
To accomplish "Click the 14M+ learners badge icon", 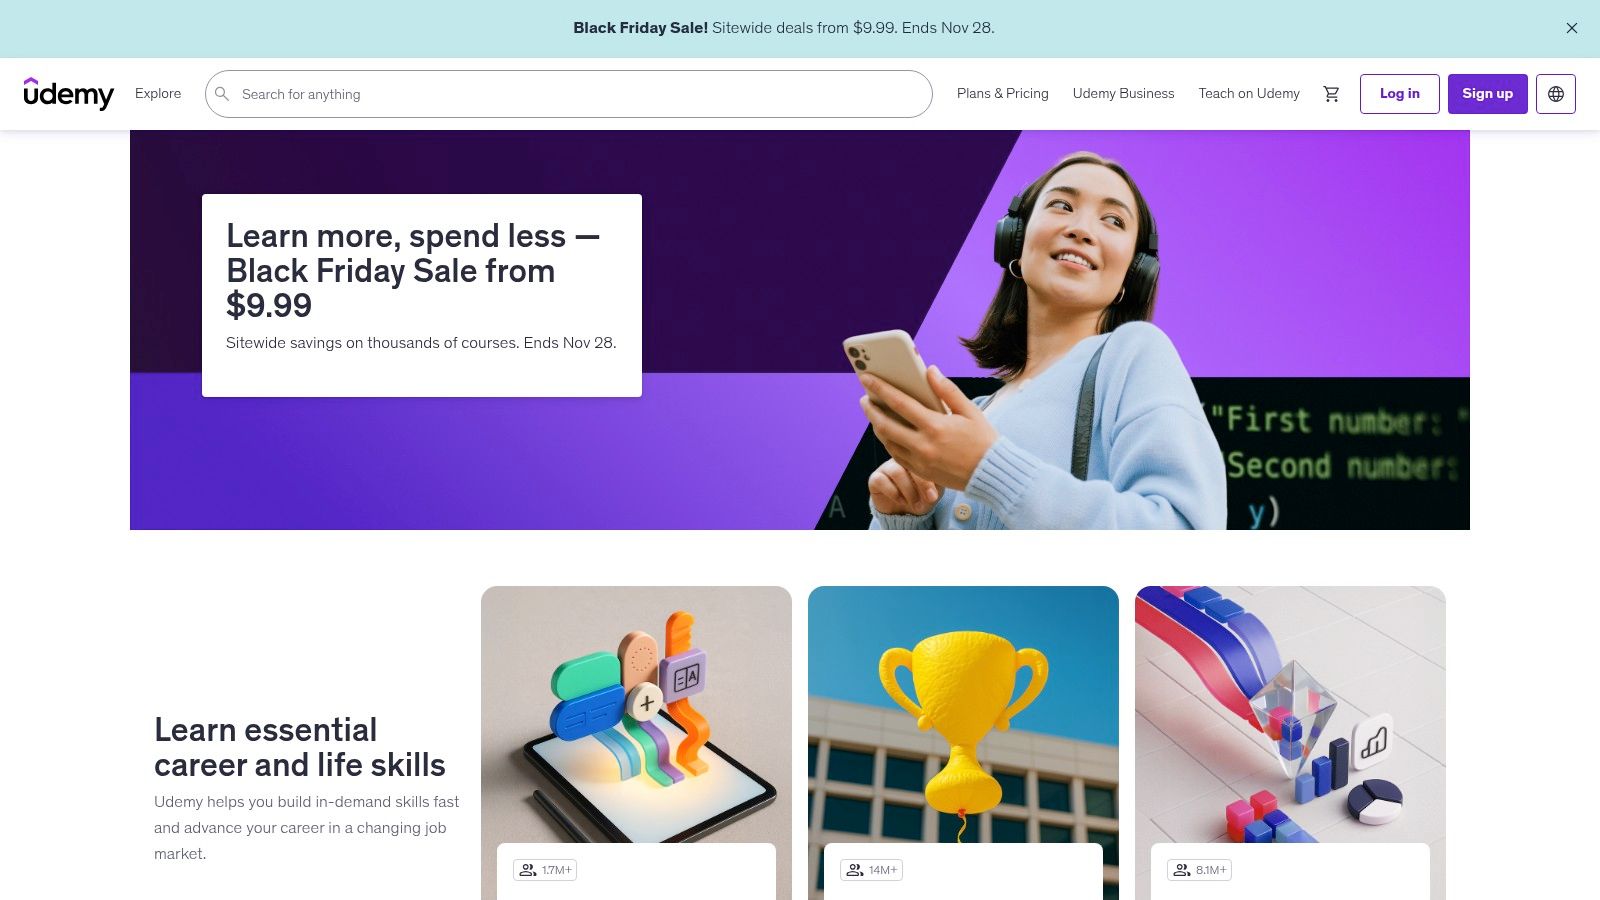I will pos(855,870).
